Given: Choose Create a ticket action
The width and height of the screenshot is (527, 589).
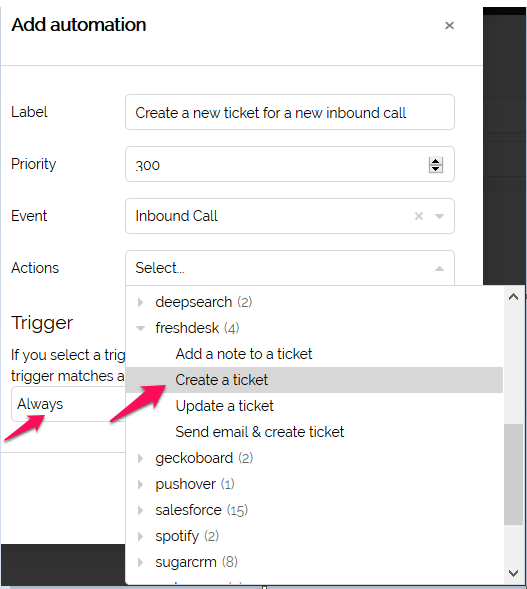Looking at the screenshot, I should pyautogui.click(x=314, y=380).
